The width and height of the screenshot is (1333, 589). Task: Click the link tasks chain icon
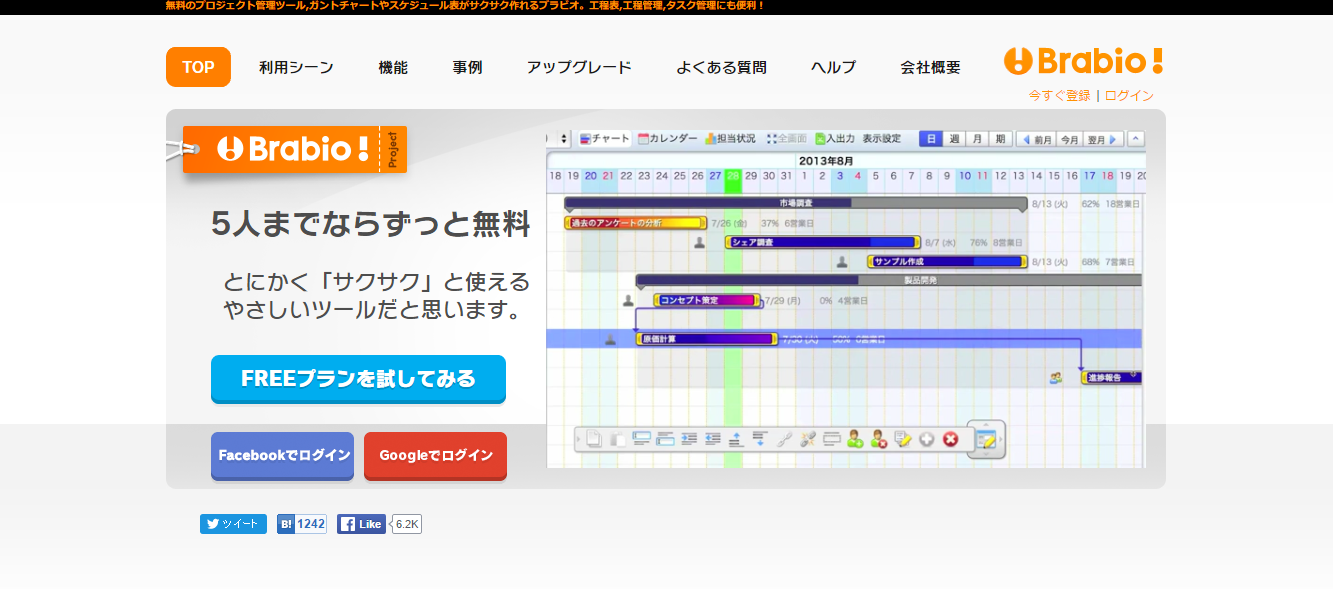(x=784, y=439)
